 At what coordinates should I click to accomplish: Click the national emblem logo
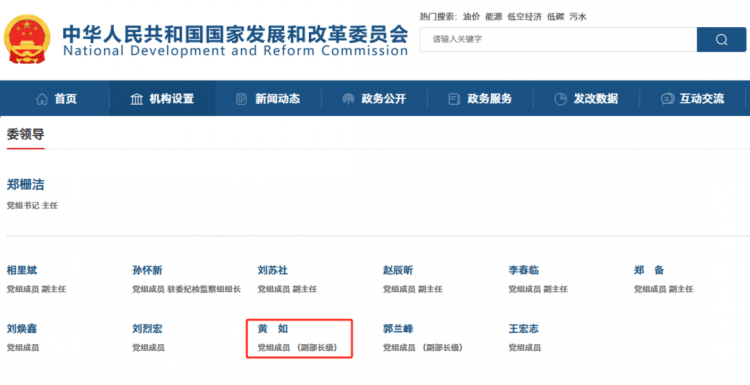[27, 40]
